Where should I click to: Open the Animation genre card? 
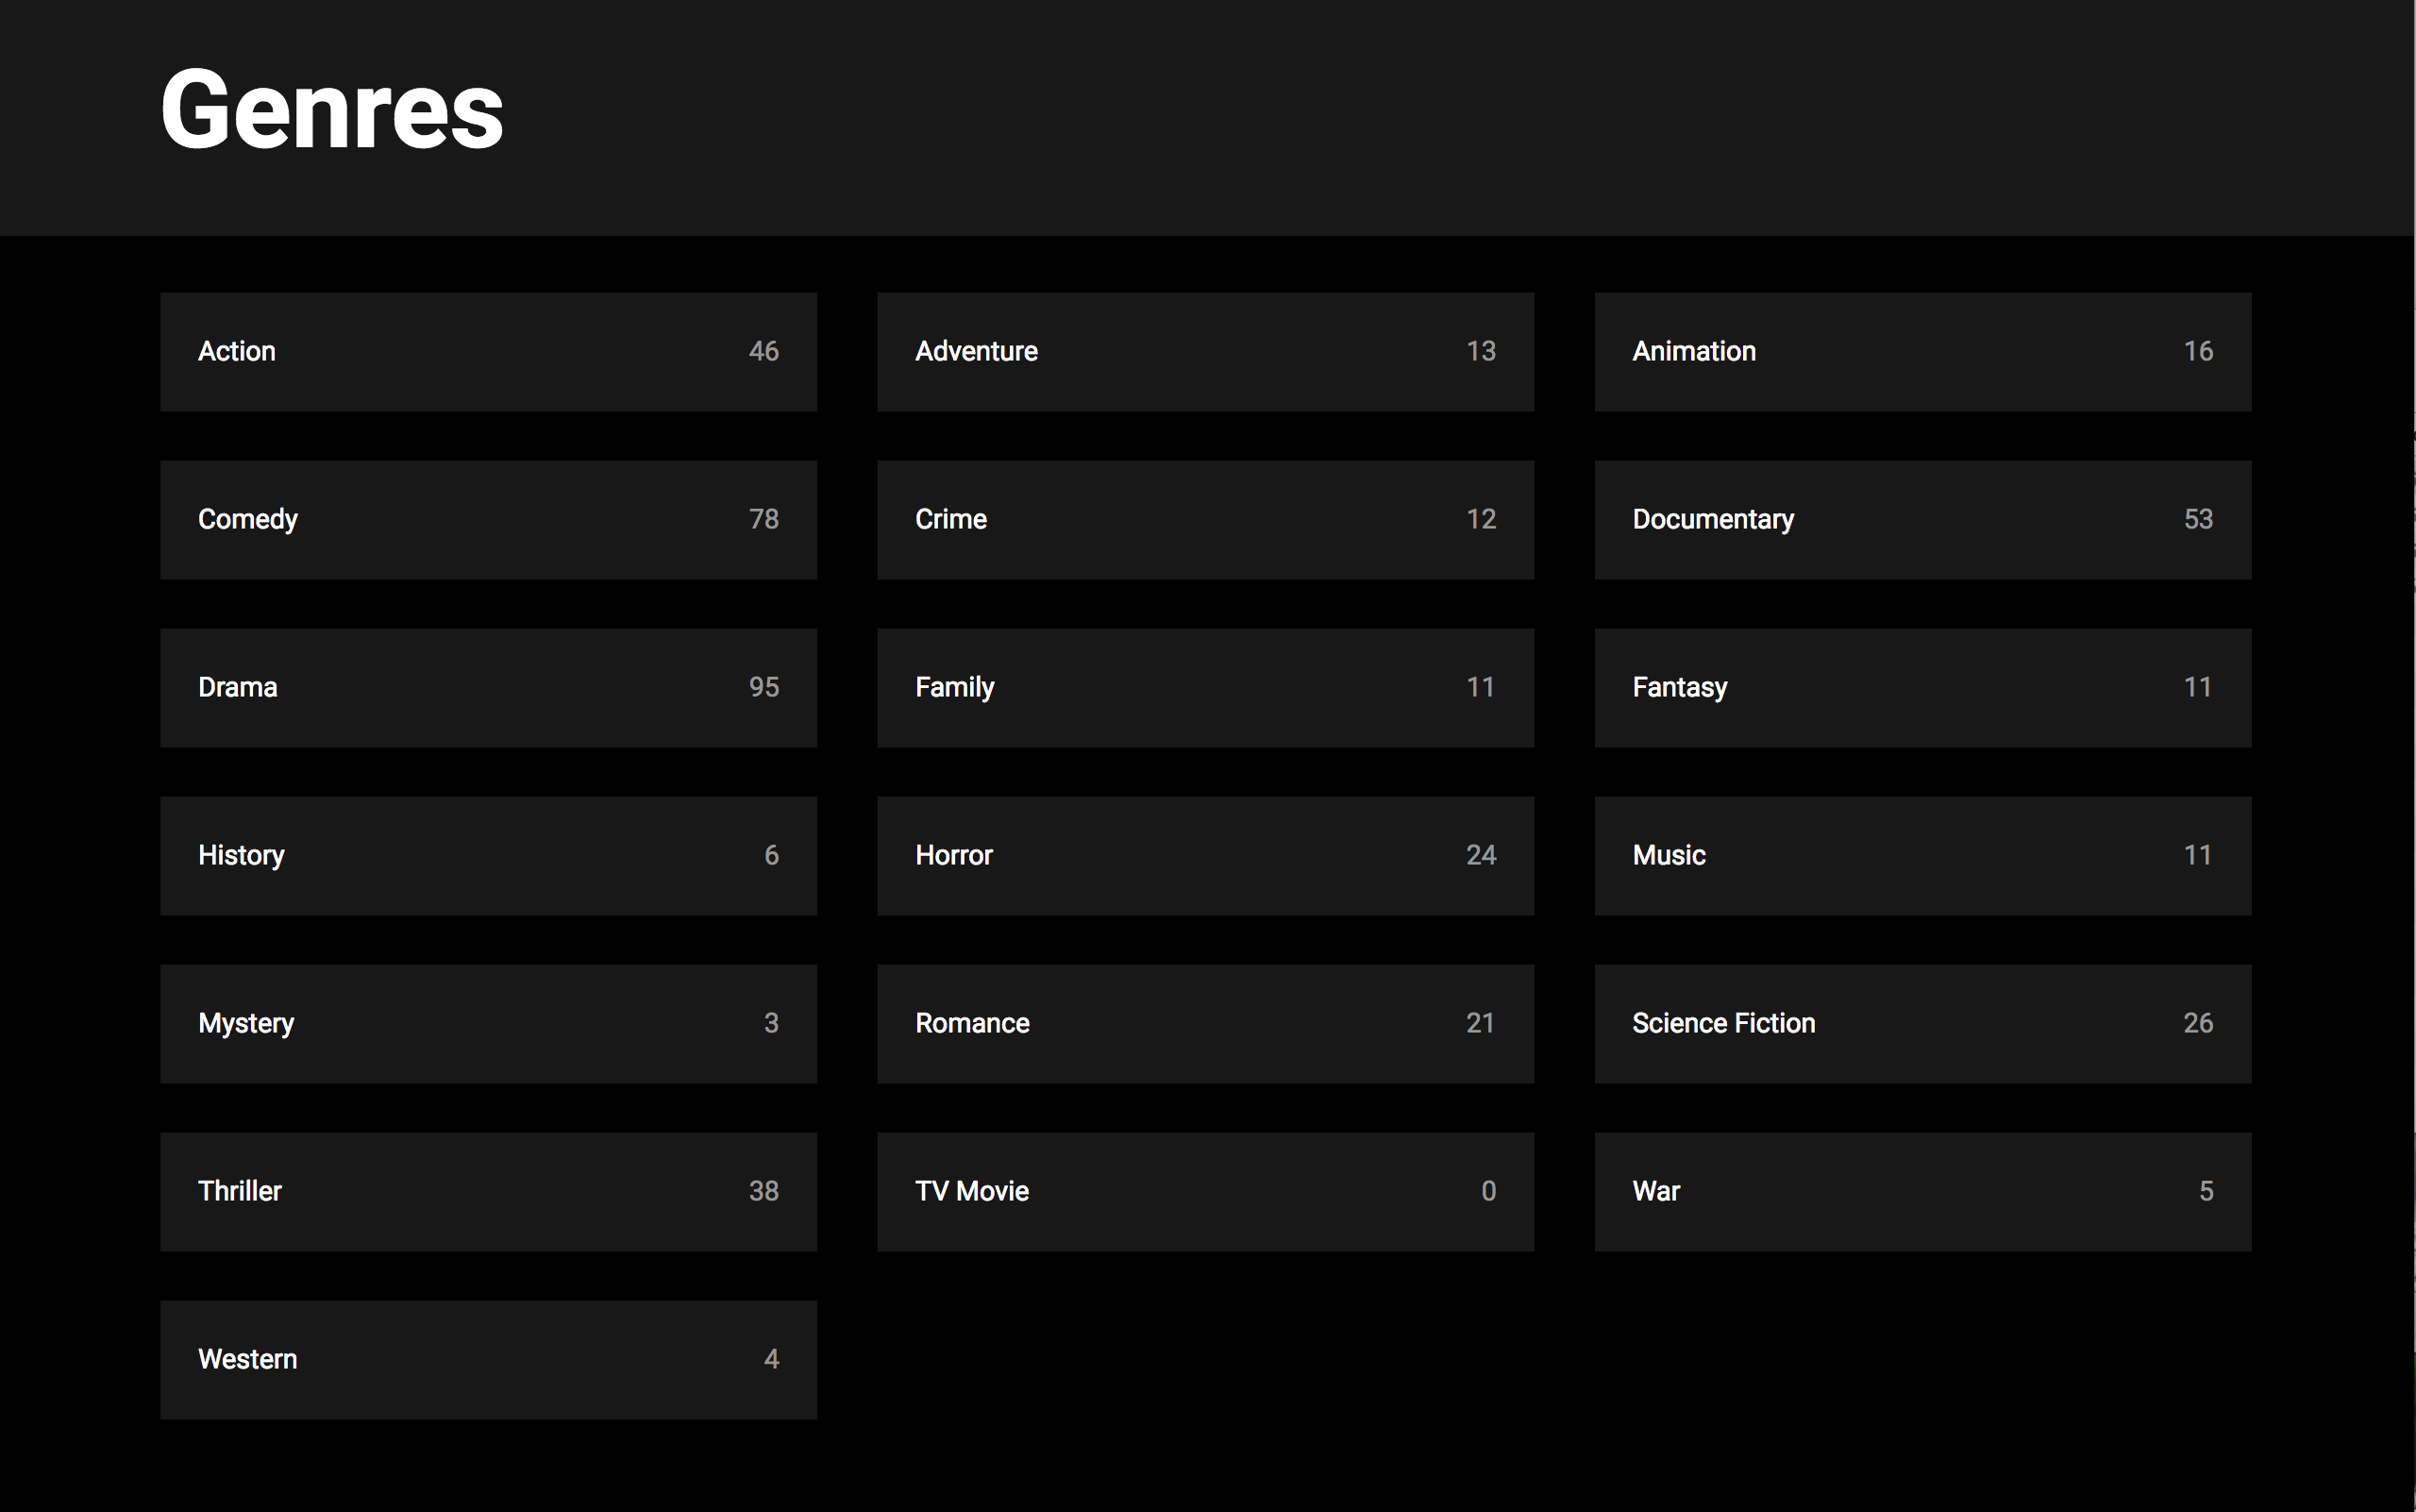tap(1923, 352)
